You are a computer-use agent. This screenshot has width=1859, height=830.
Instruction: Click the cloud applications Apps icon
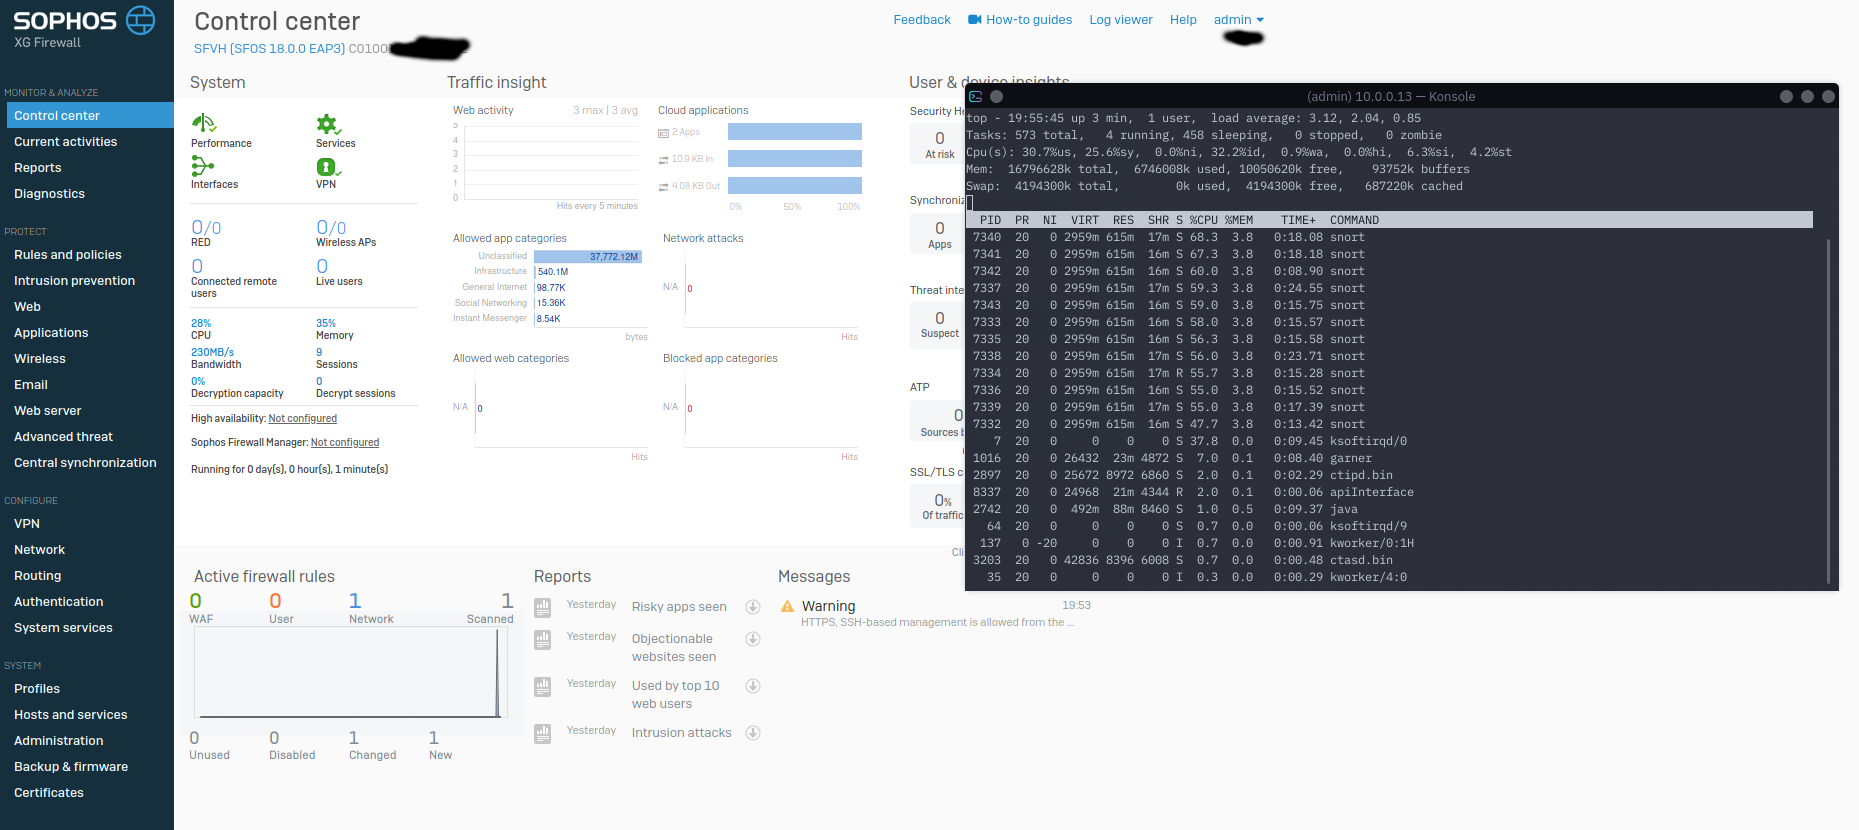point(663,133)
